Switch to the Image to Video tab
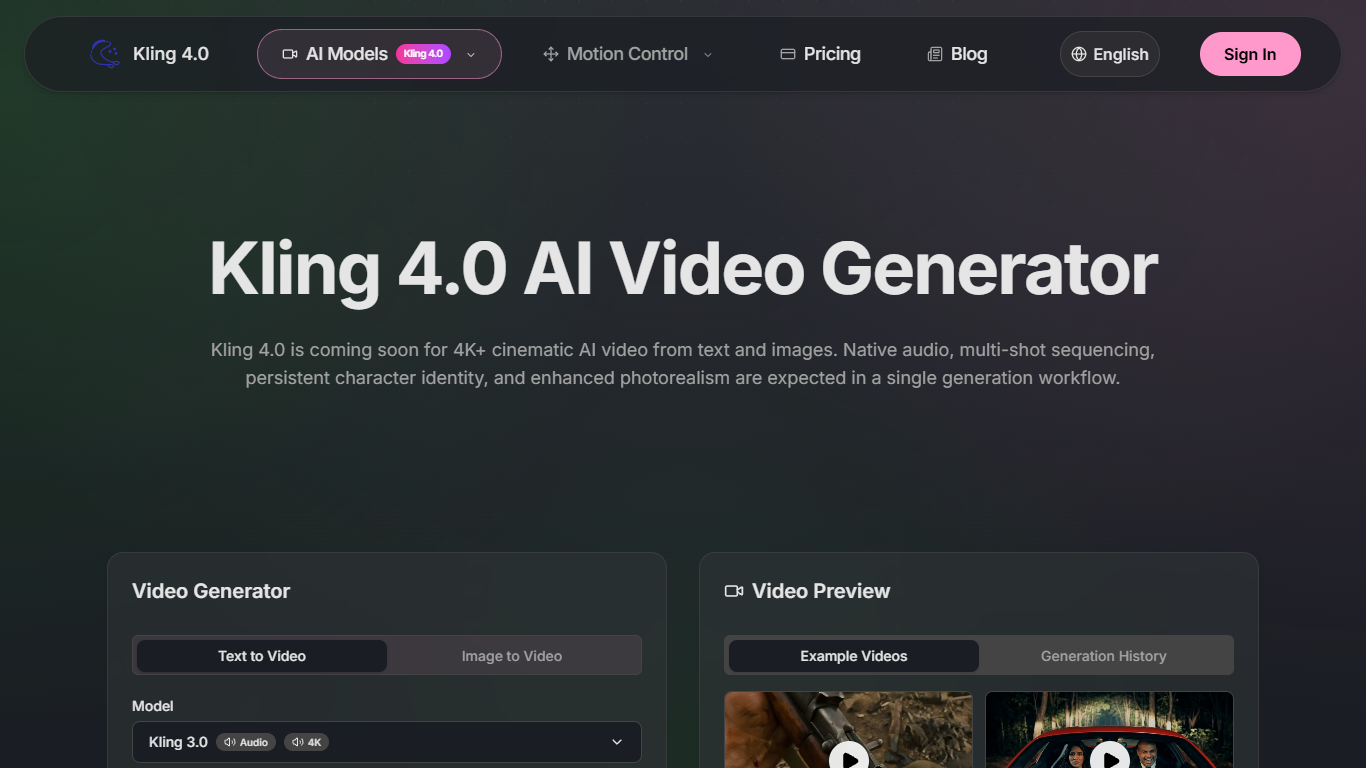The image size is (1366, 768). (x=512, y=656)
